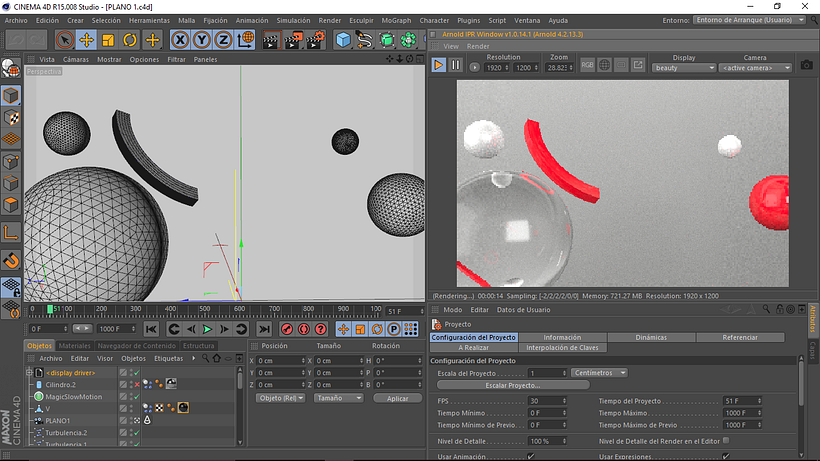The width and height of the screenshot is (820, 461).
Task: Select the Move tool in top toolbar
Action: [x=87, y=40]
